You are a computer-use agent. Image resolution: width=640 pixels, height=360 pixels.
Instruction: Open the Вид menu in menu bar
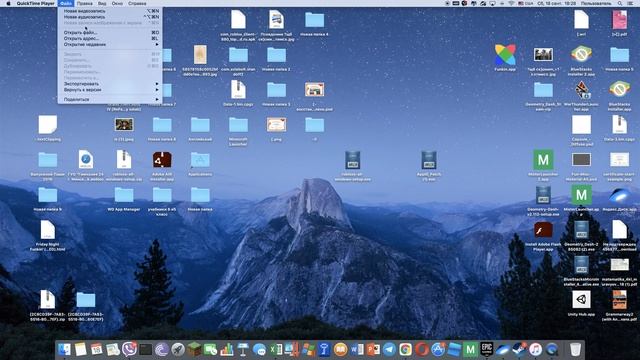(102, 3)
